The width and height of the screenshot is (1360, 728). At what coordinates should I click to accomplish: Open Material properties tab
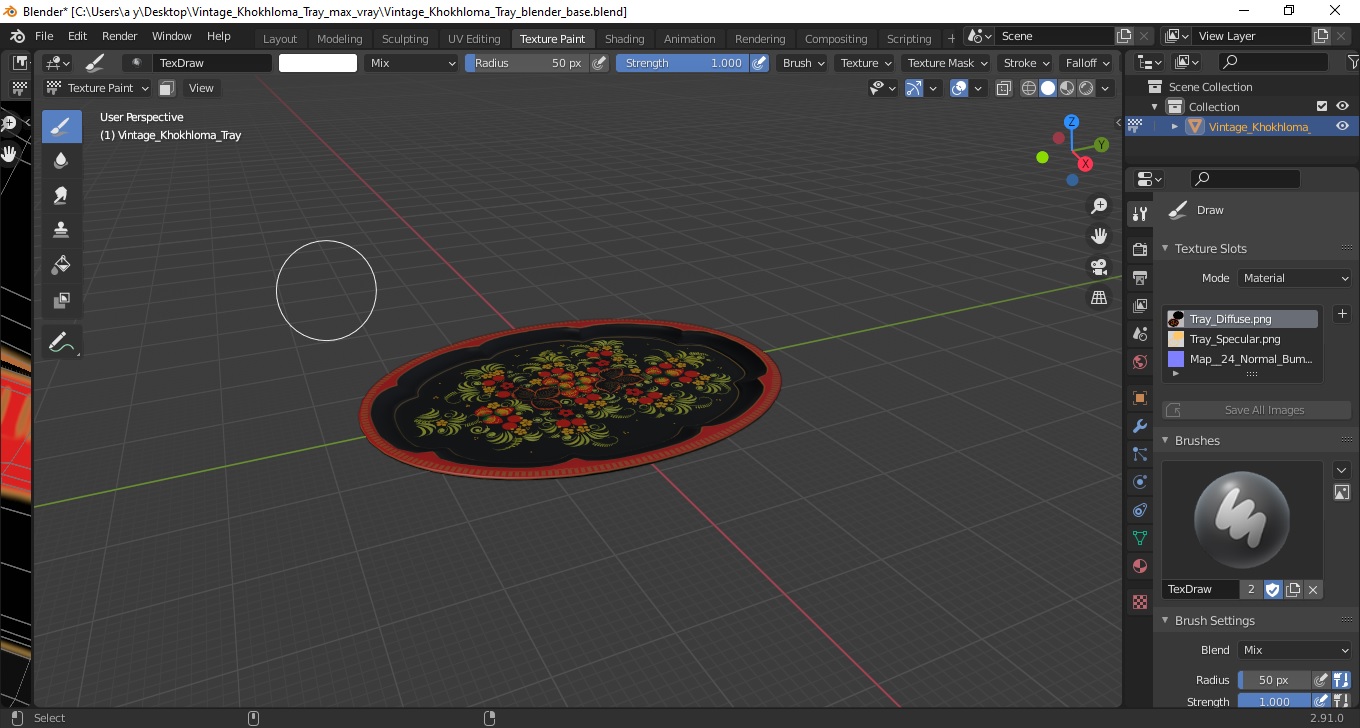(1139, 566)
